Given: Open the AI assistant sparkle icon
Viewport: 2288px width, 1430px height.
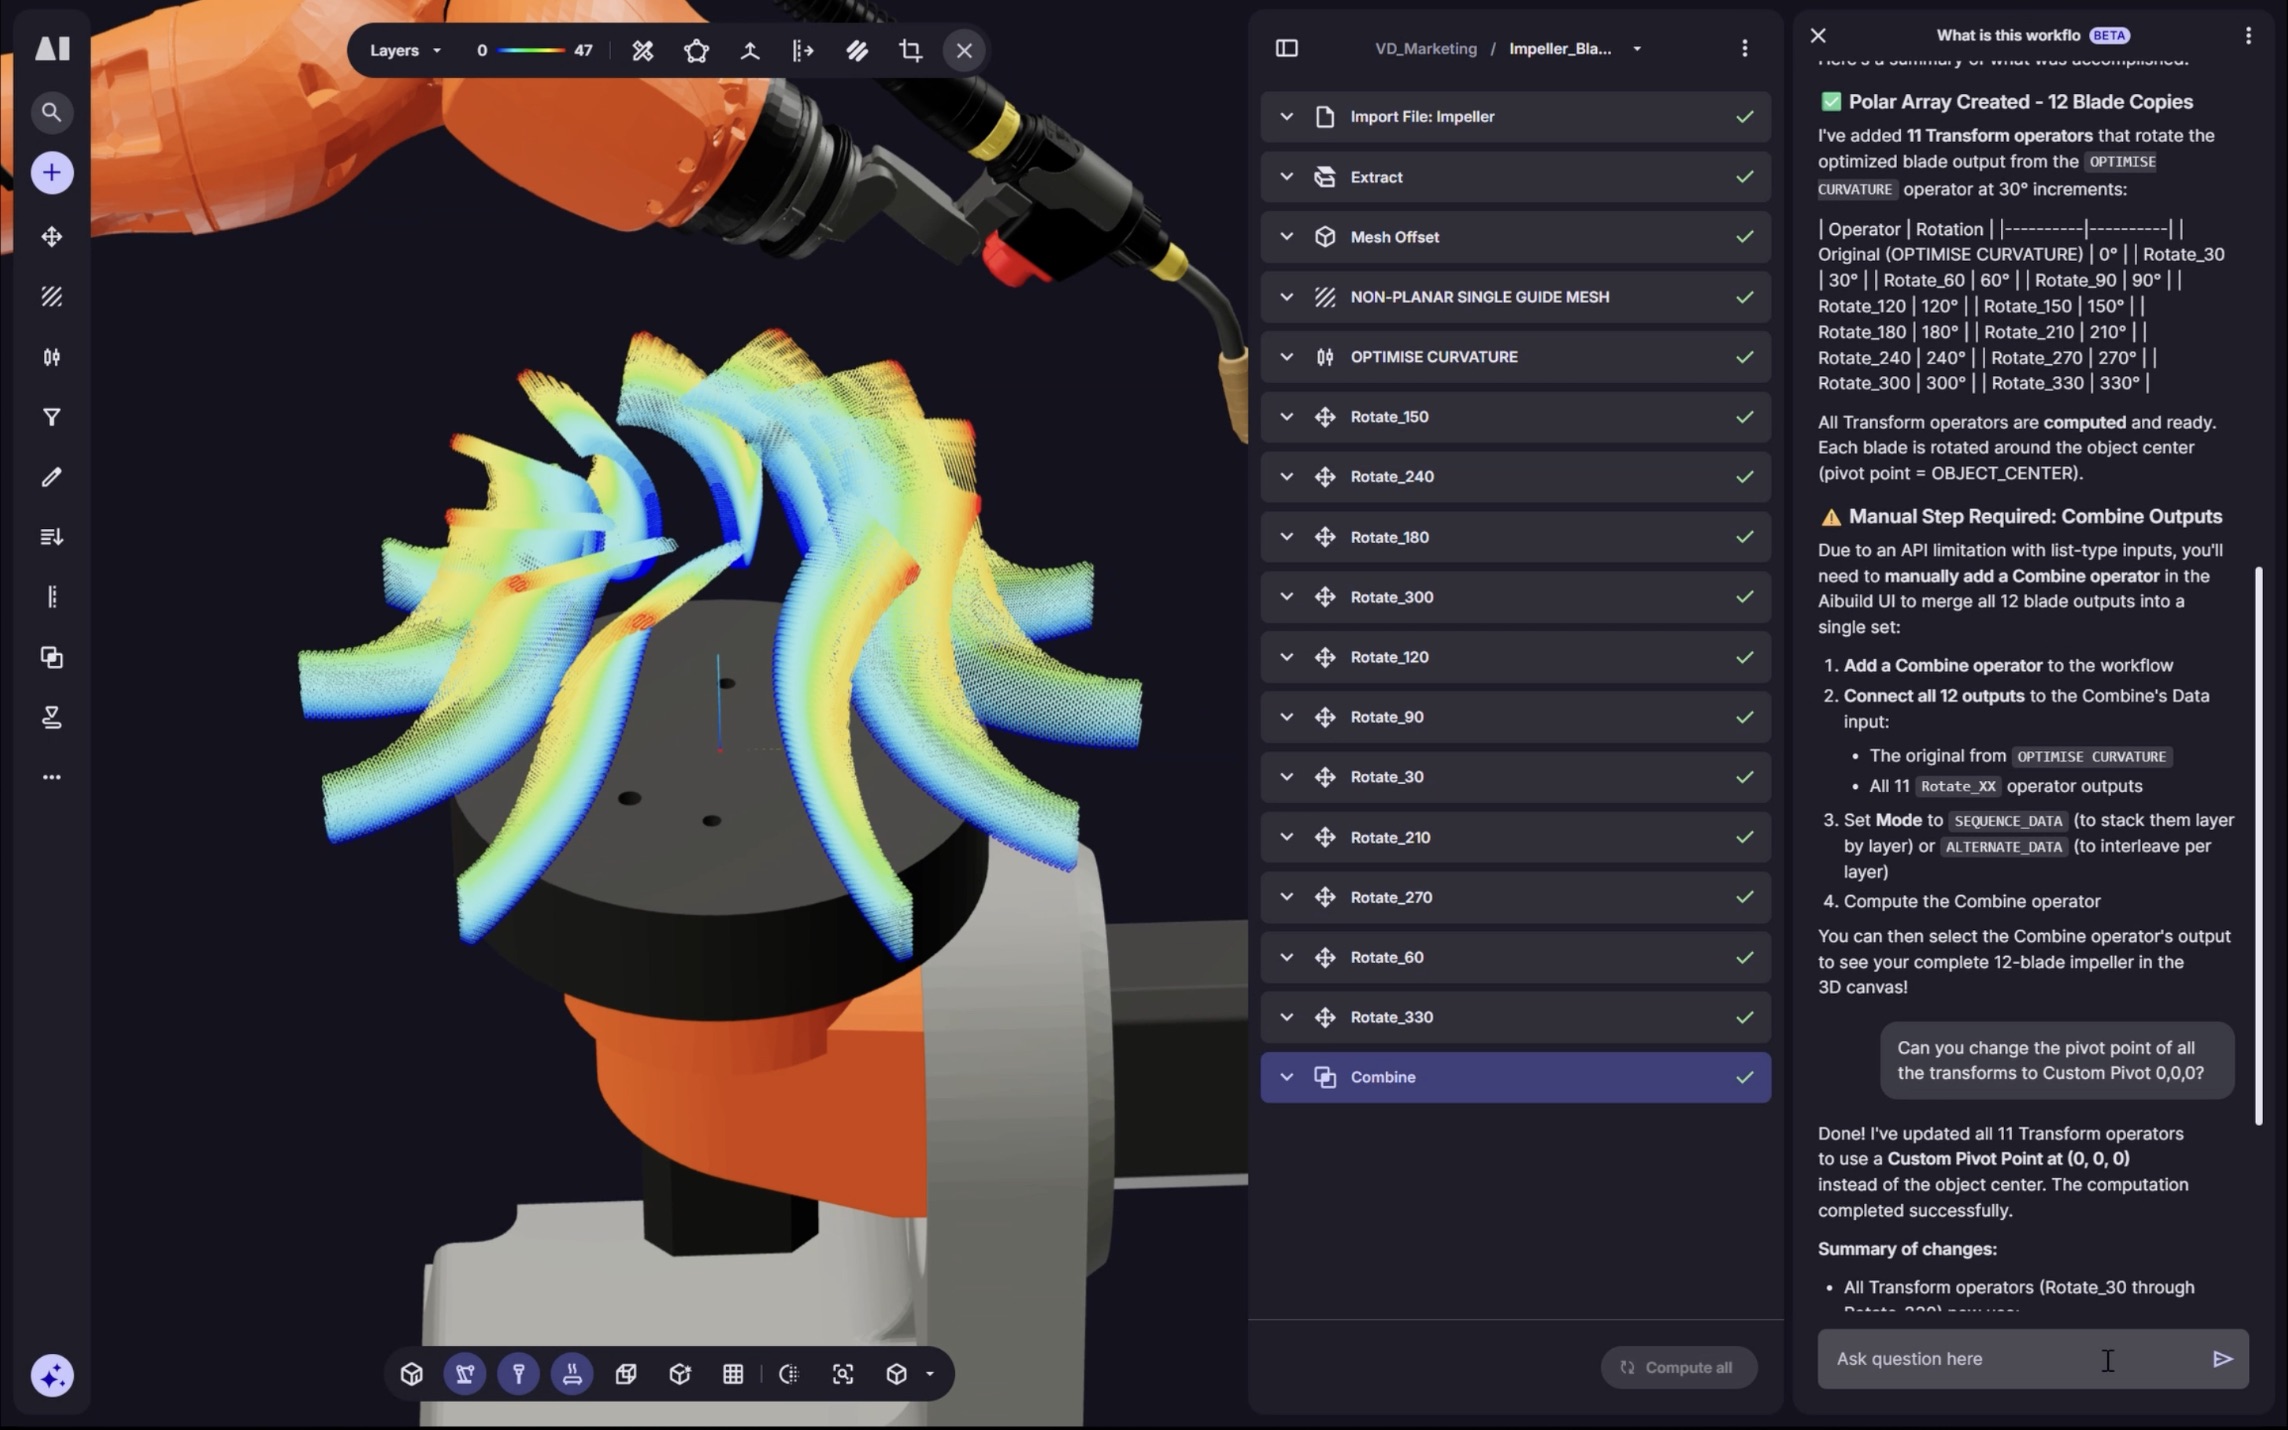Looking at the screenshot, I should 51,1375.
